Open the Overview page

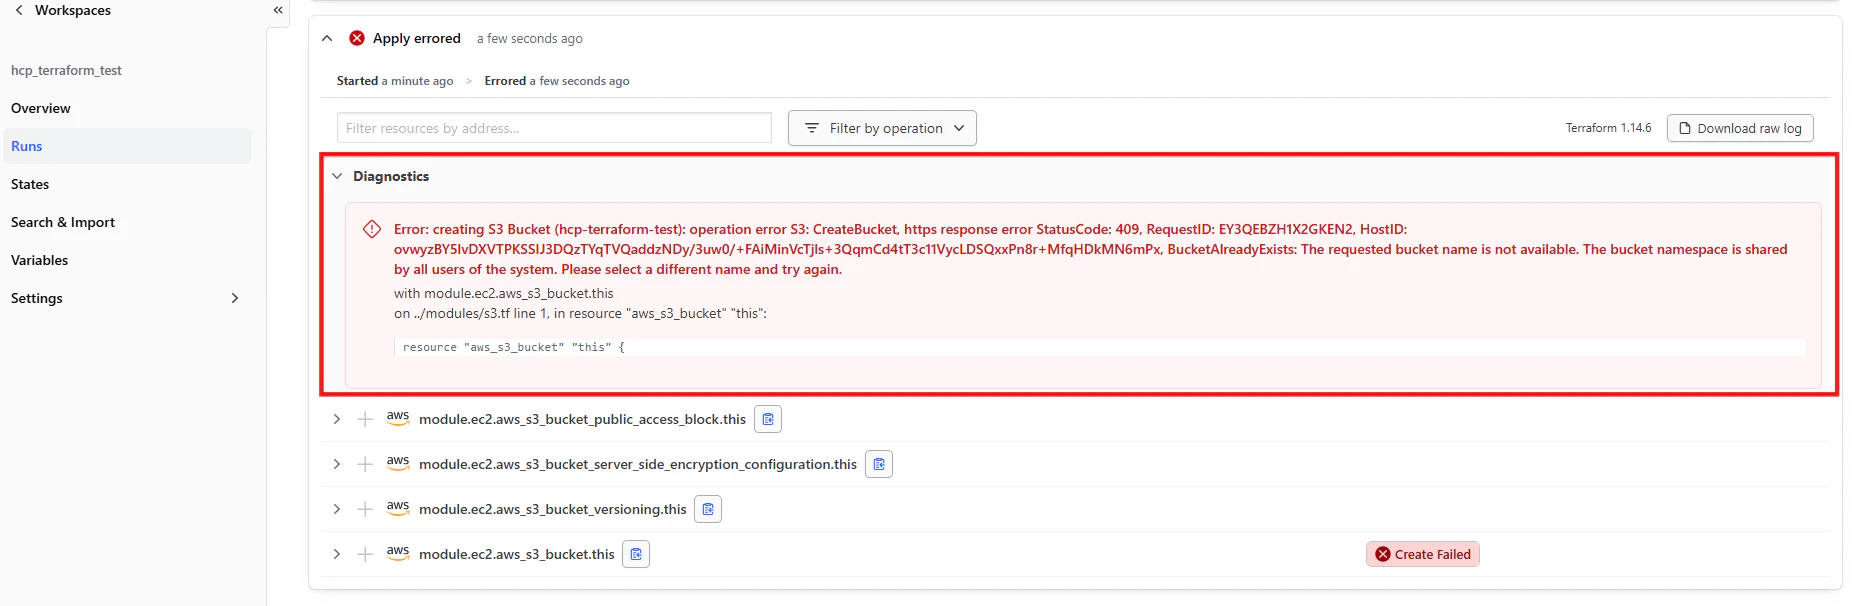coord(41,108)
